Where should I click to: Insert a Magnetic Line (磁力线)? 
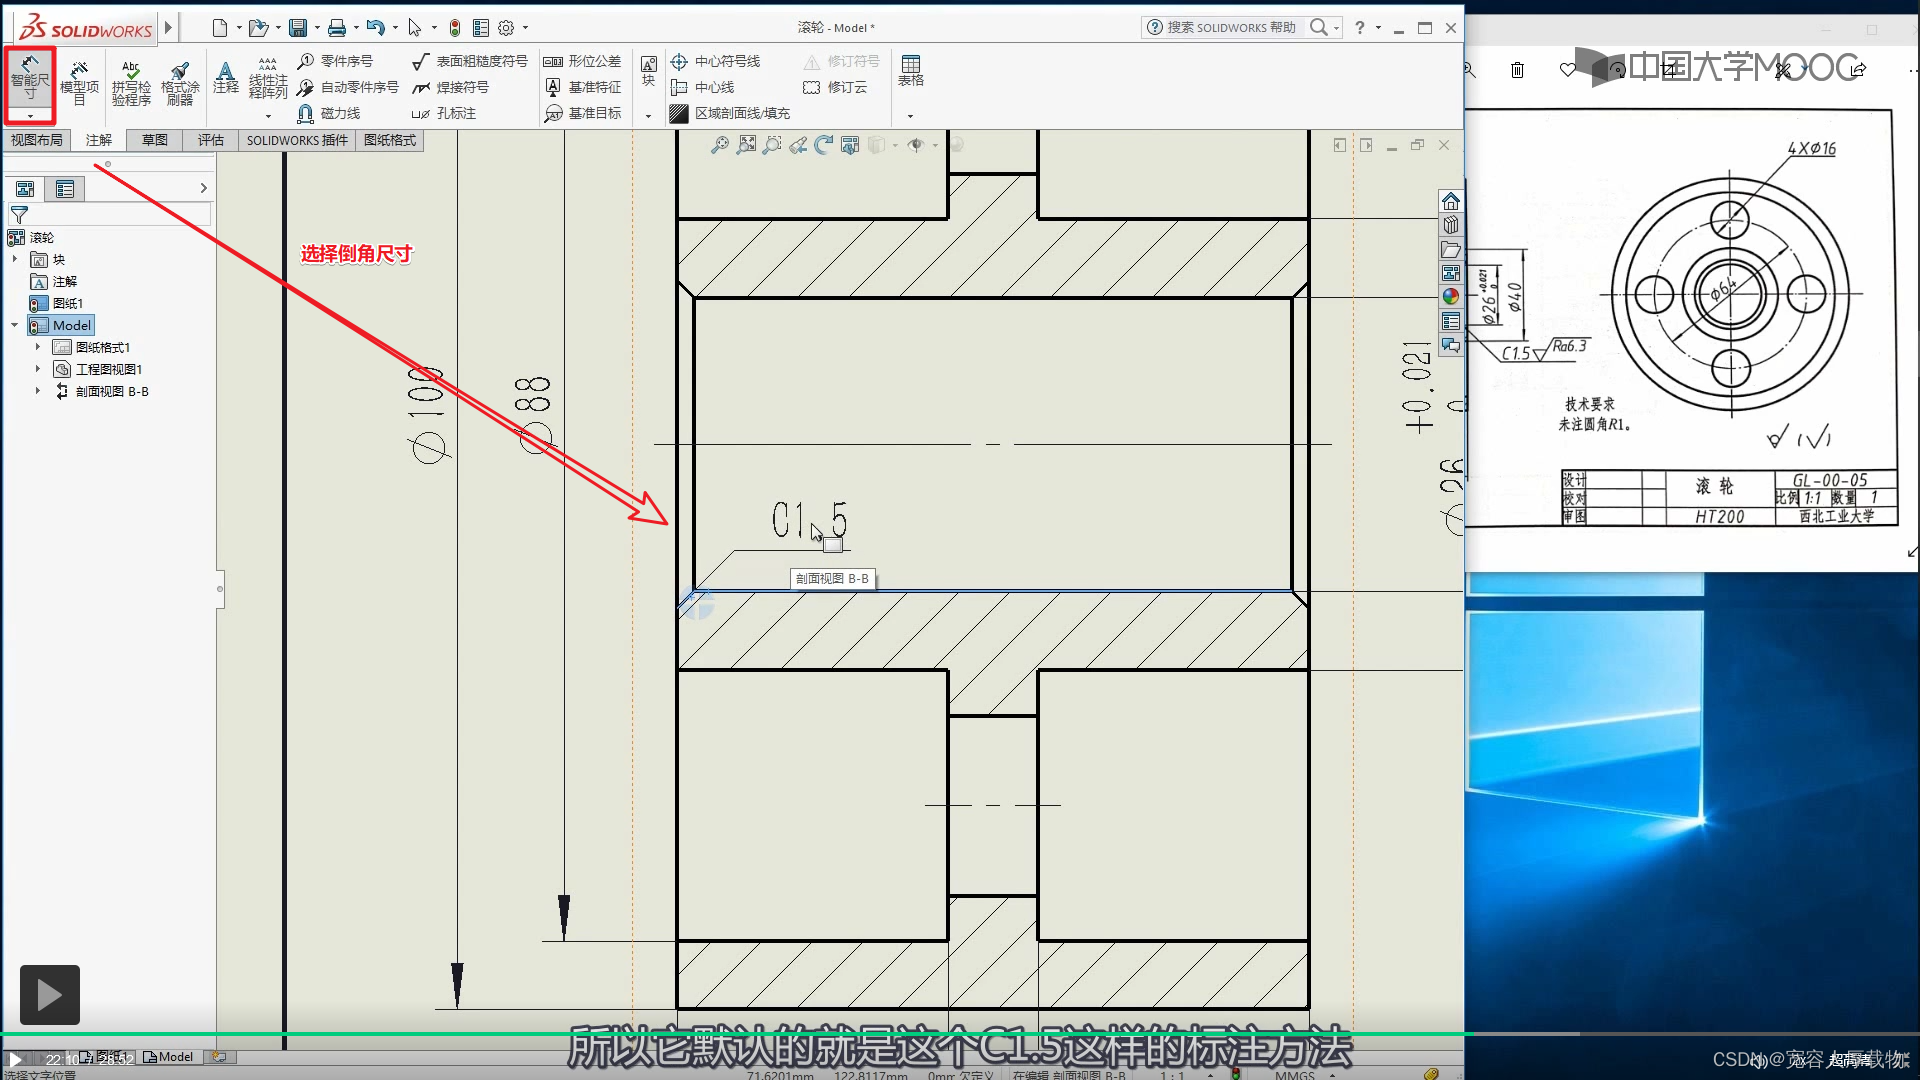tap(329, 113)
